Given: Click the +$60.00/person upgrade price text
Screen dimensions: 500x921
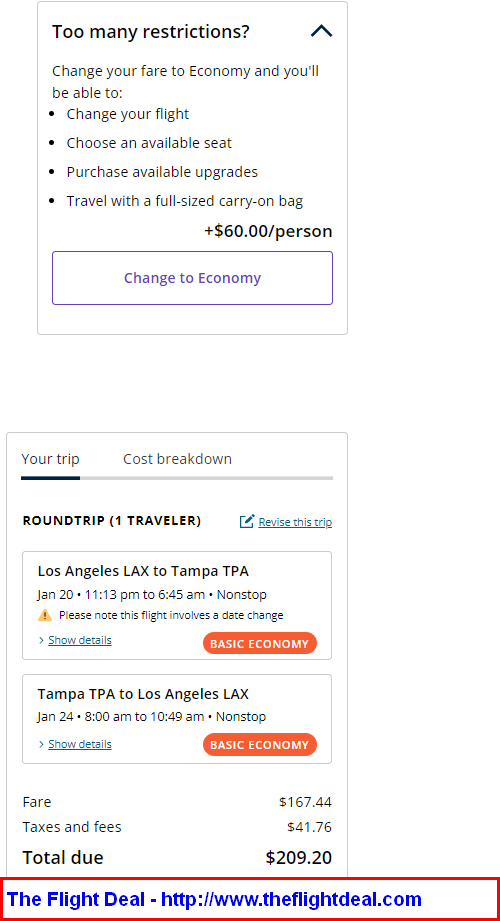Looking at the screenshot, I should coord(268,231).
